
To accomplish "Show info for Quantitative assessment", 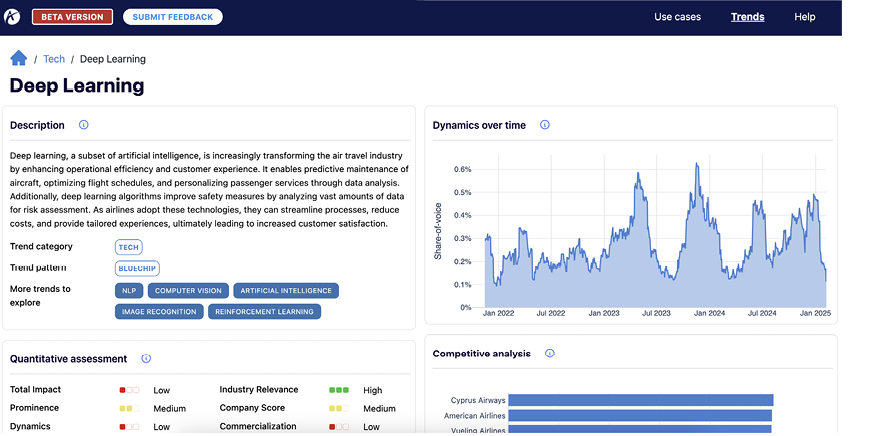I will (146, 358).
